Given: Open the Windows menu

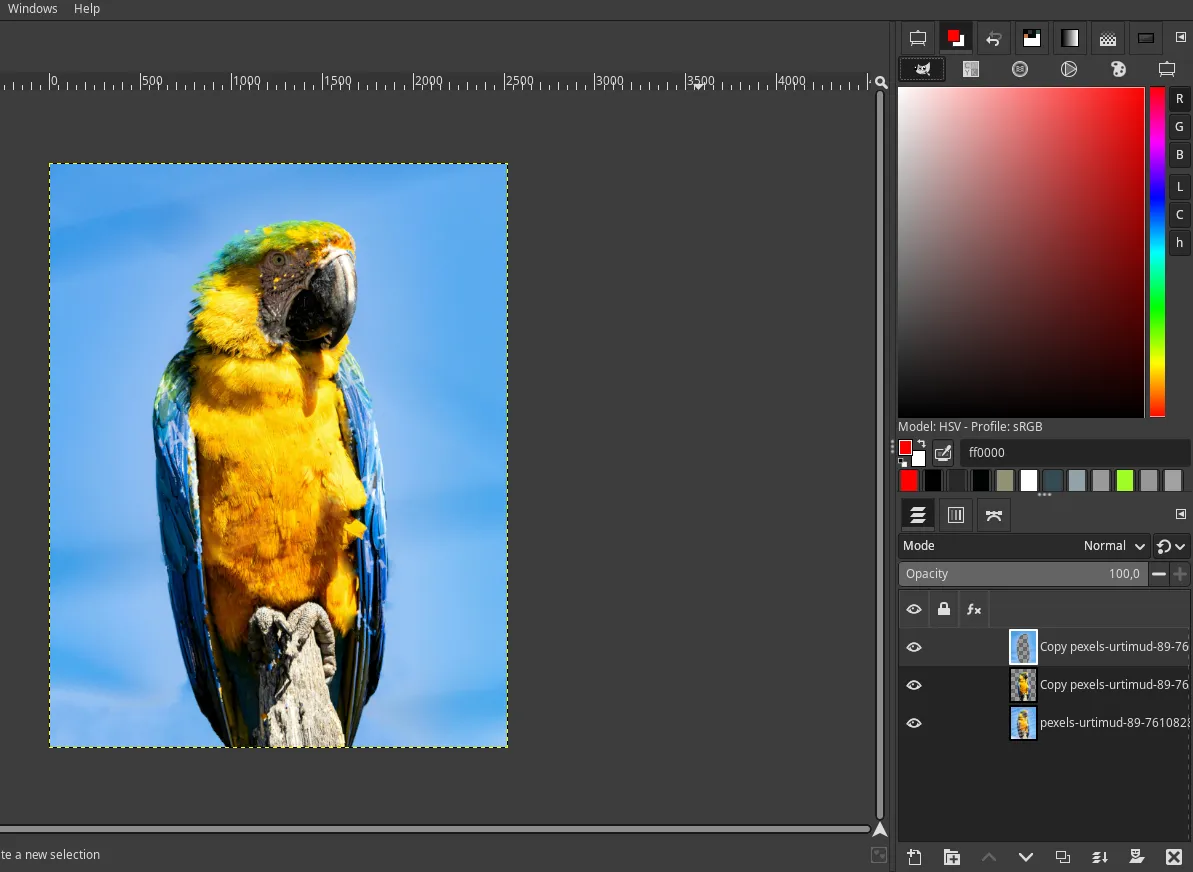Looking at the screenshot, I should (x=32, y=9).
